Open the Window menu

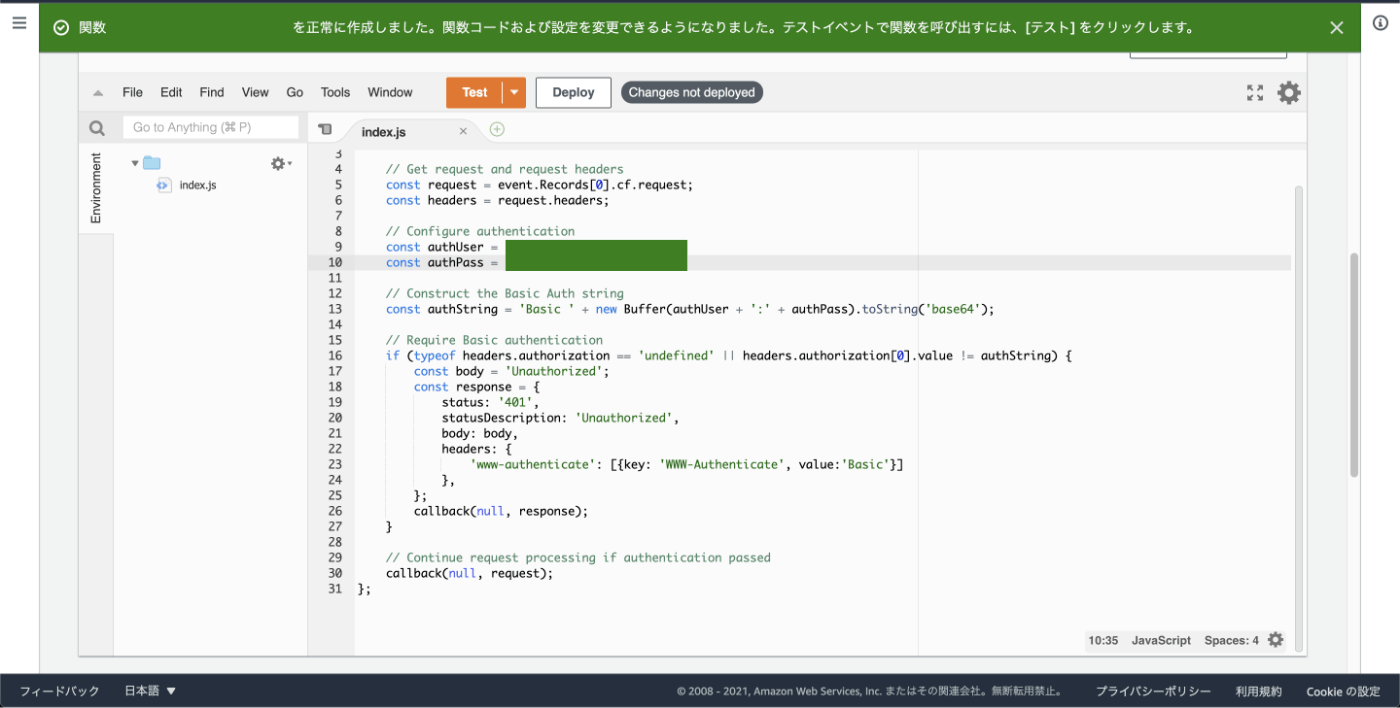[x=390, y=92]
